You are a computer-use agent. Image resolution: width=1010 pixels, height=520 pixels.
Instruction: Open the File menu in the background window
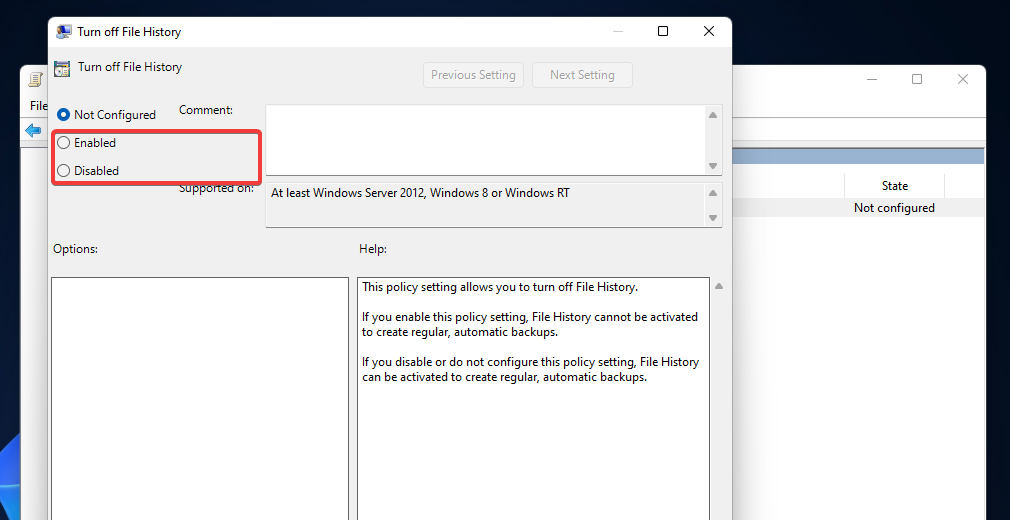(38, 106)
